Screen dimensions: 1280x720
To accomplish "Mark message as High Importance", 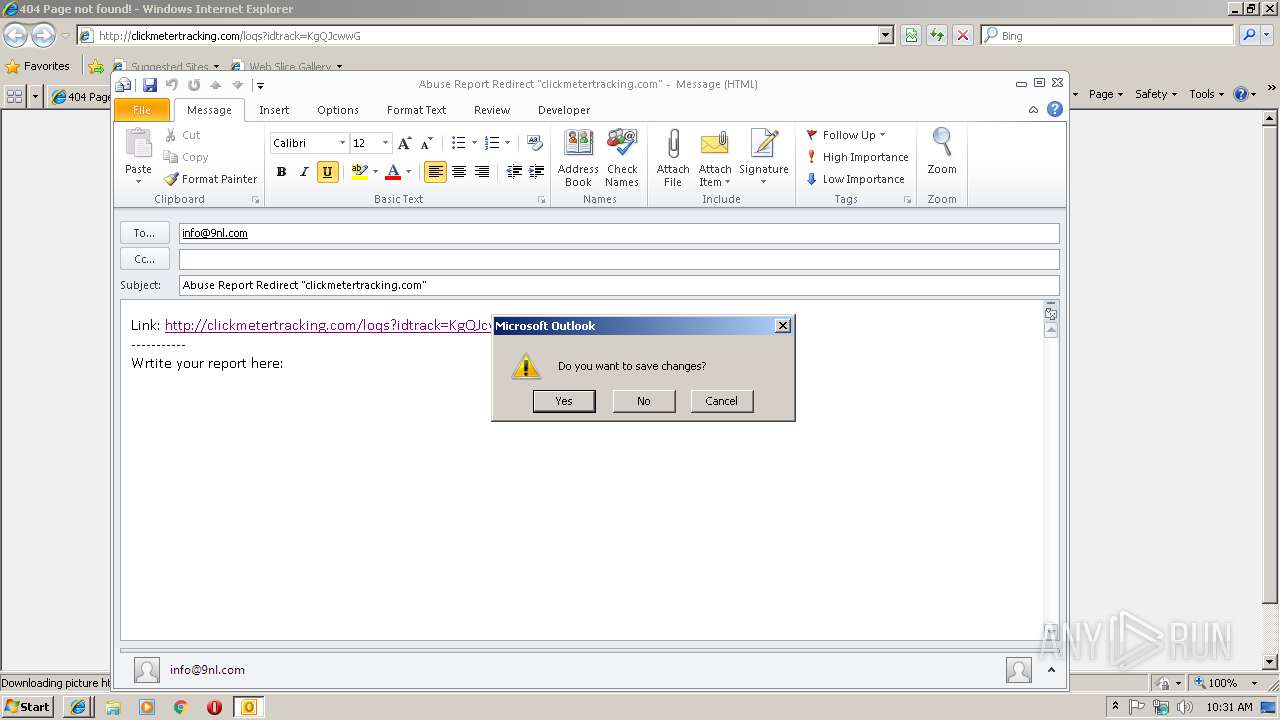I will [x=857, y=157].
